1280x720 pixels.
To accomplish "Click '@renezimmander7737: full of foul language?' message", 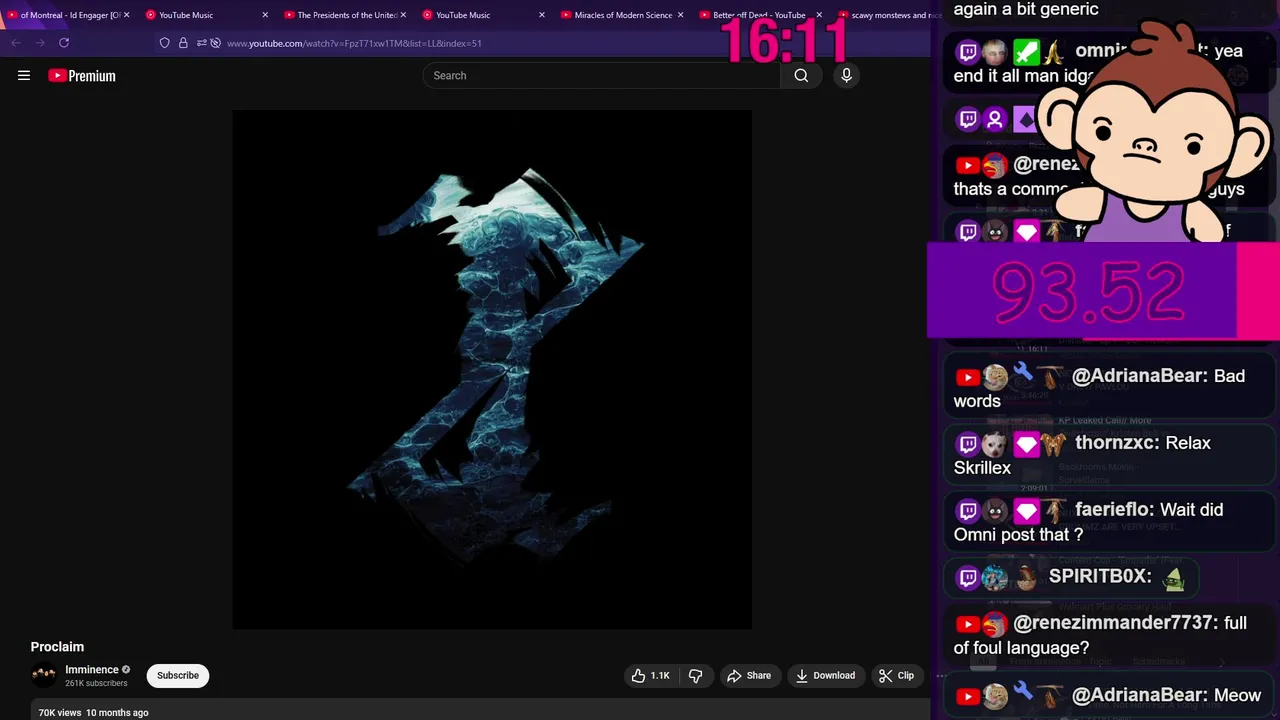I will pos(1110,635).
